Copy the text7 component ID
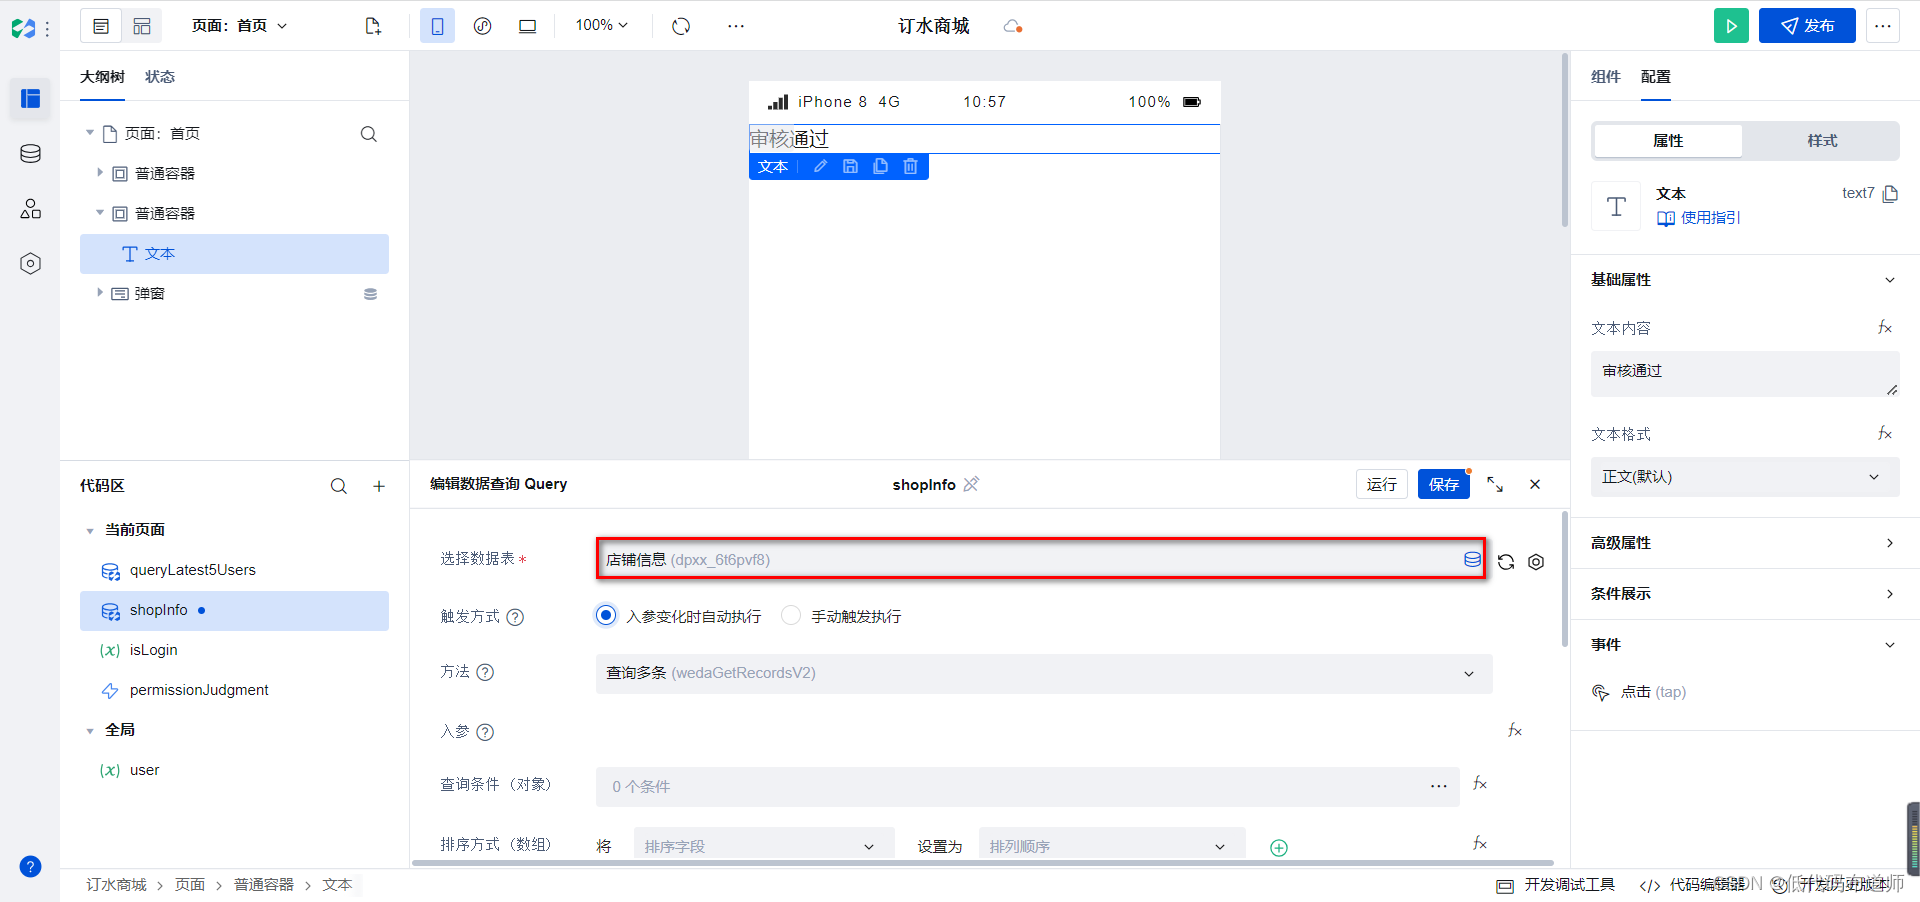 (x=1890, y=194)
